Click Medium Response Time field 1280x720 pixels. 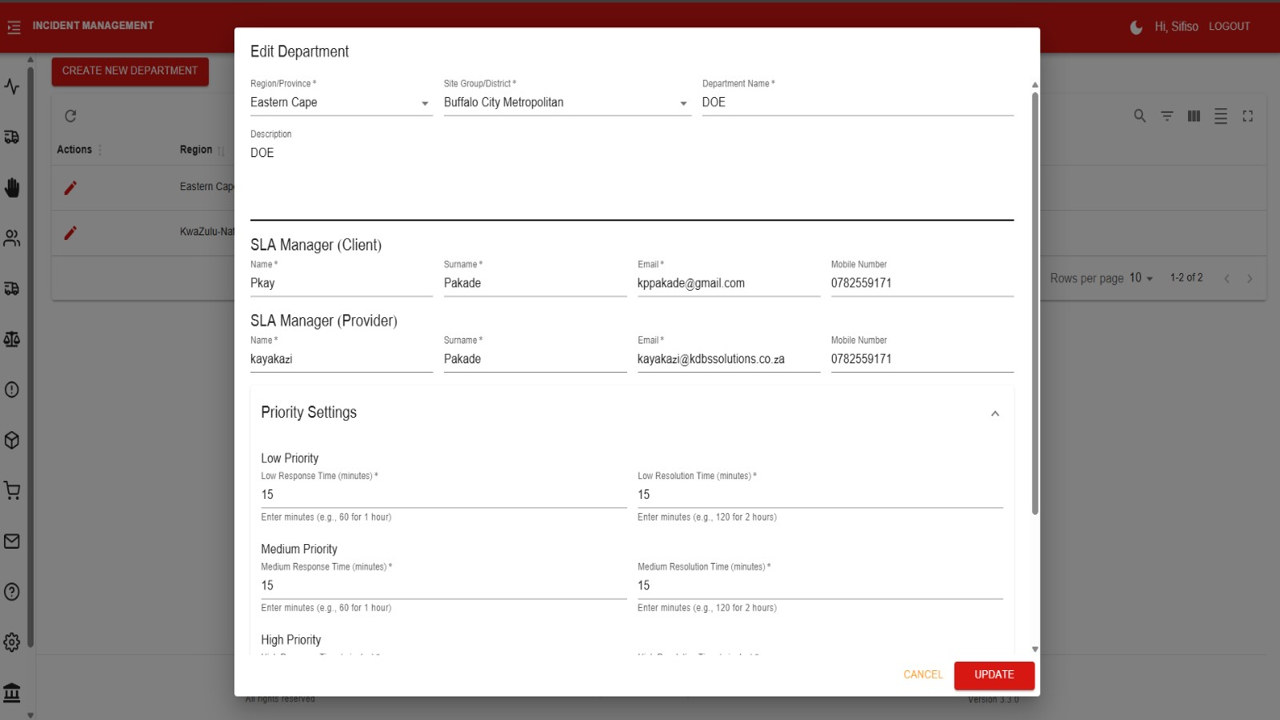[444, 585]
